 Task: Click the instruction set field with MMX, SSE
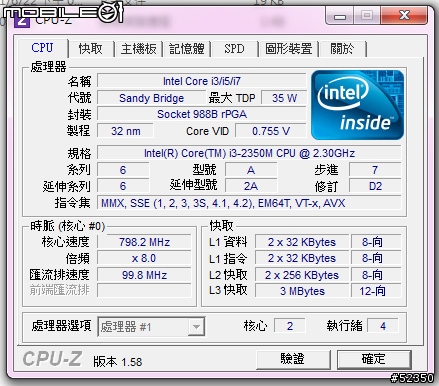(249, 203)
